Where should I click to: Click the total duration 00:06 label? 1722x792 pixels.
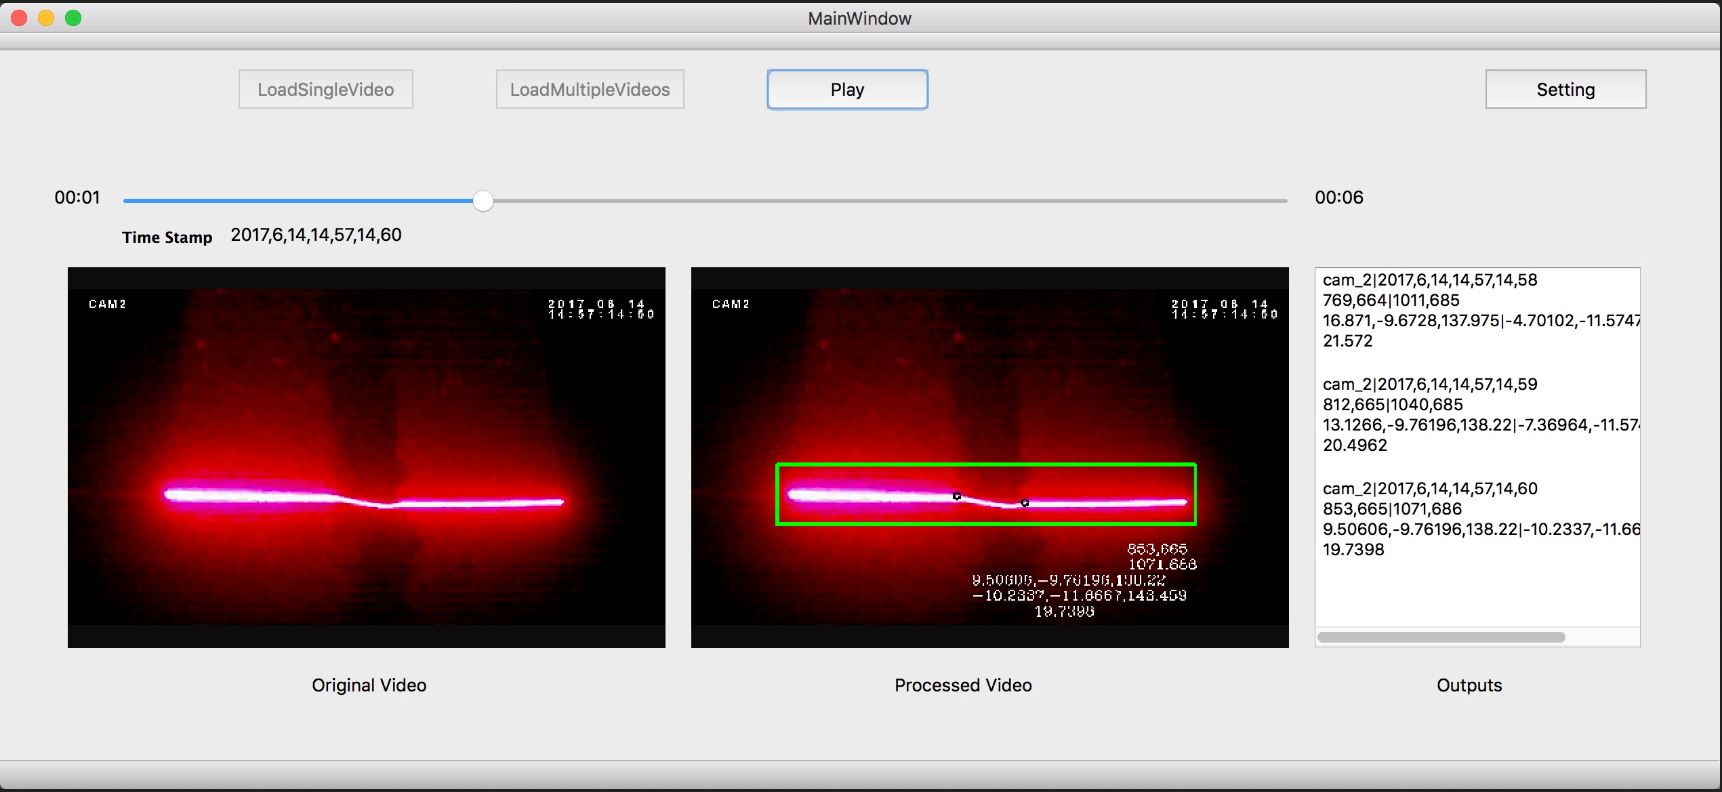(1338, 198)
